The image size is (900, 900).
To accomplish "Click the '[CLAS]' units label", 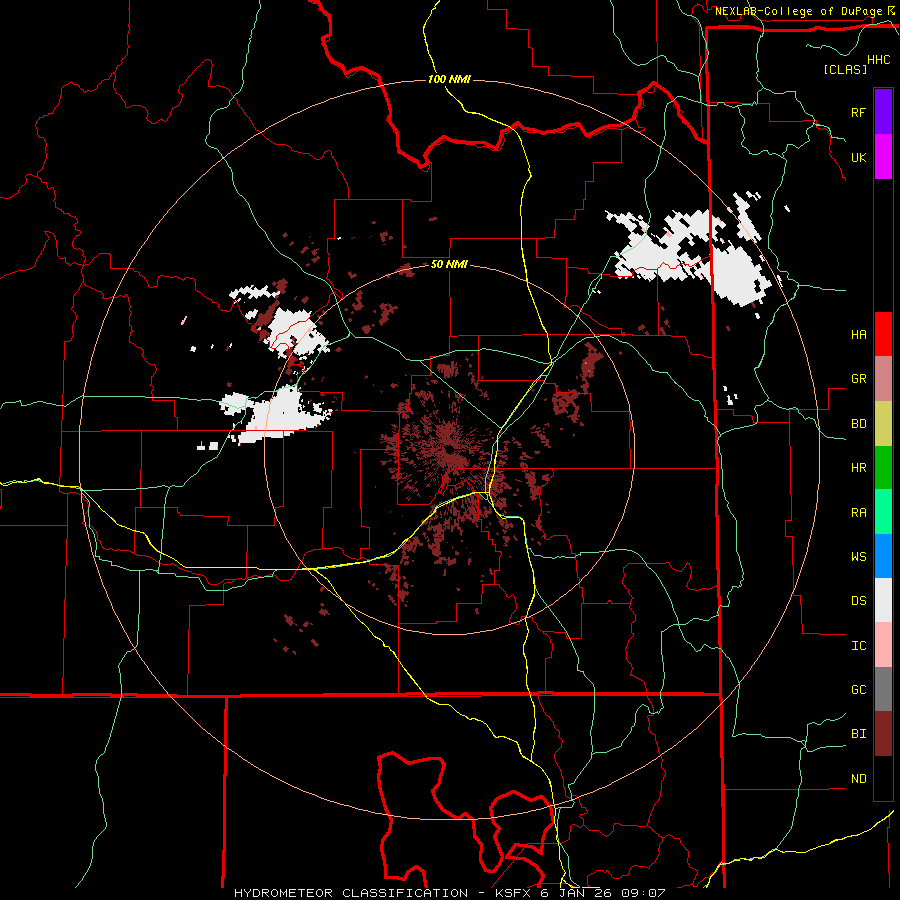I will (845, 70).
